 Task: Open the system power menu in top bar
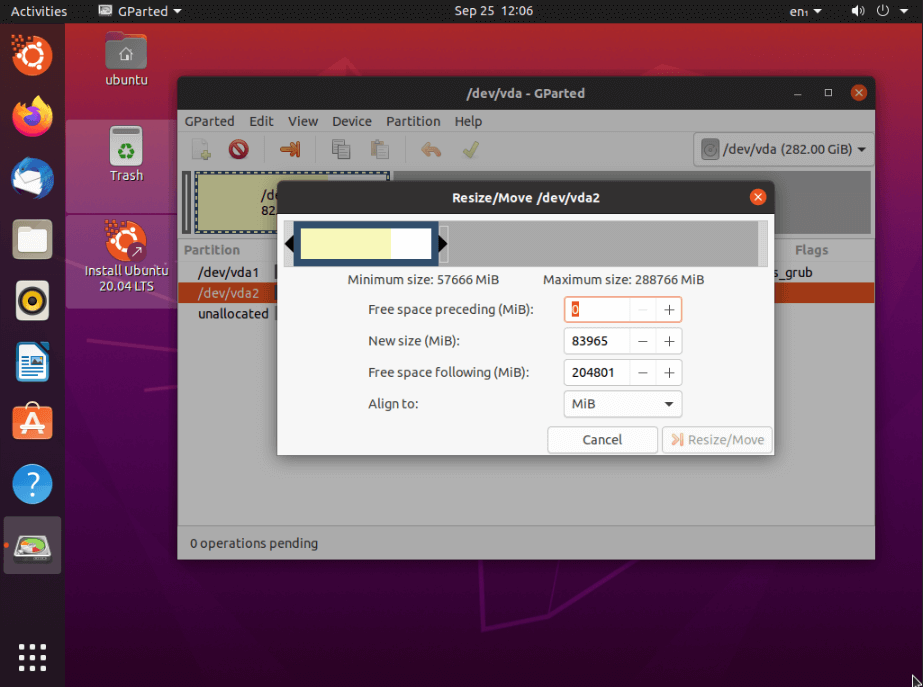click(x=882, y=11)
